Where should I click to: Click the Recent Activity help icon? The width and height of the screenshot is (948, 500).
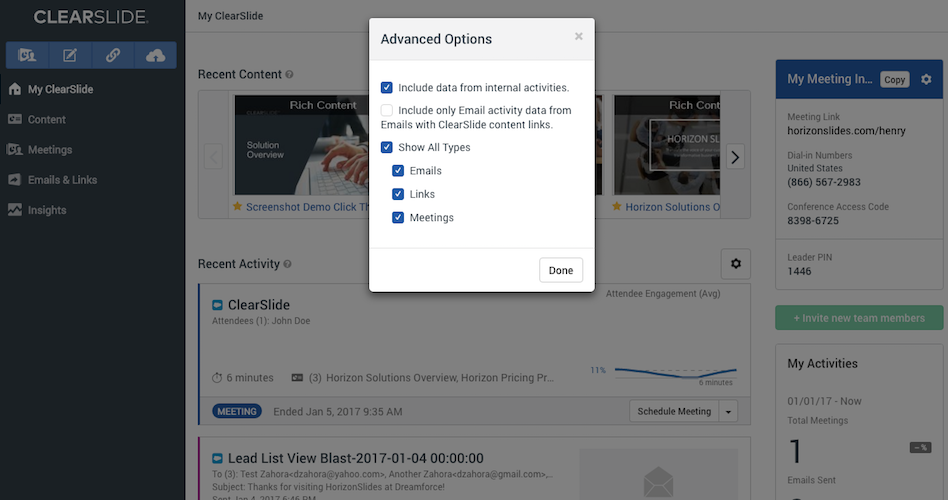click(288, 264)
